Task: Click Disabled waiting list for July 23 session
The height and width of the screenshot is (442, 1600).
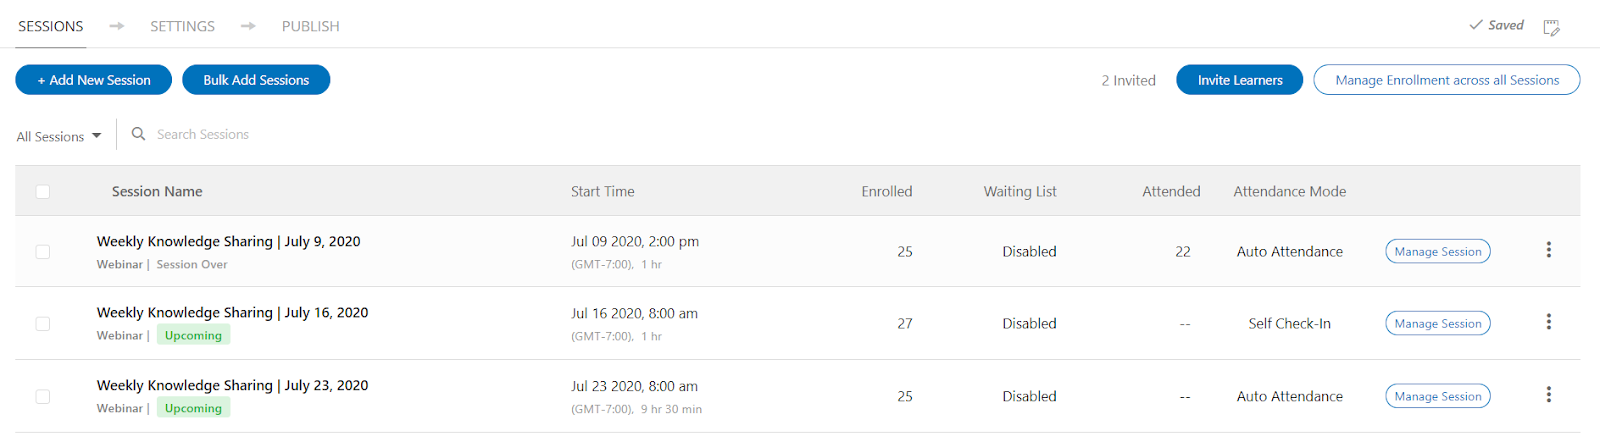Action: click(x=1029, y=397)
